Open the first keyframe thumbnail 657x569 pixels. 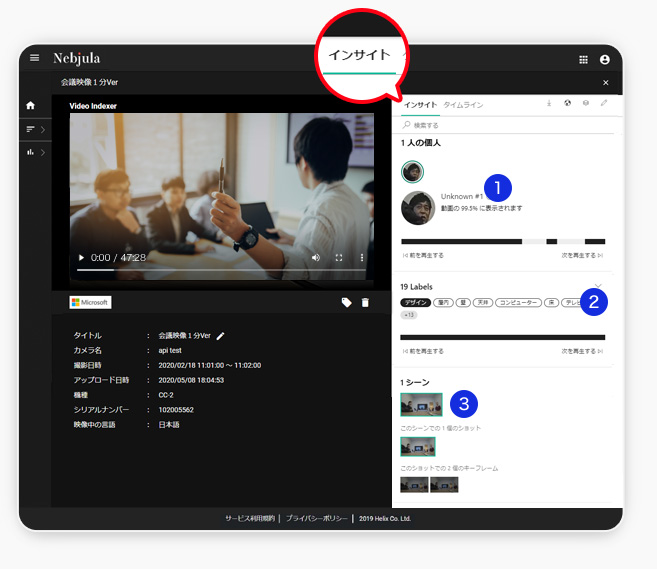click(x=414, y=485)
